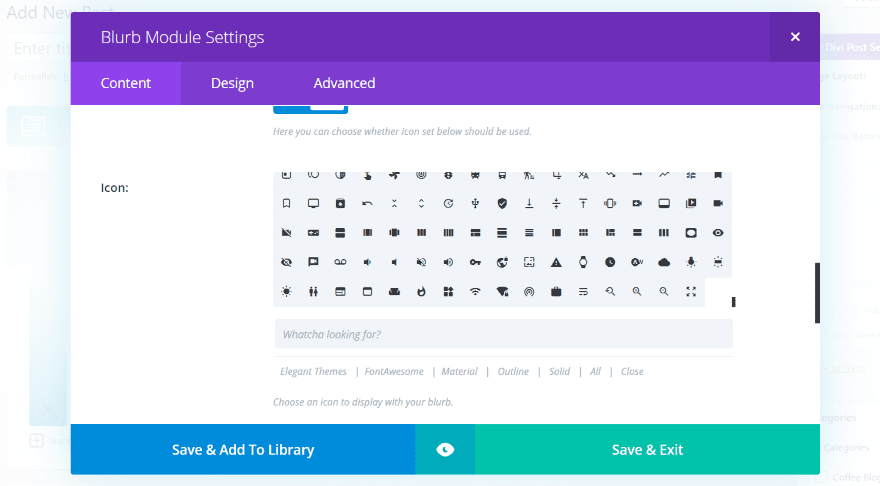
Task: Choose the shield with checkmark icon
Action: coord(502,203)
